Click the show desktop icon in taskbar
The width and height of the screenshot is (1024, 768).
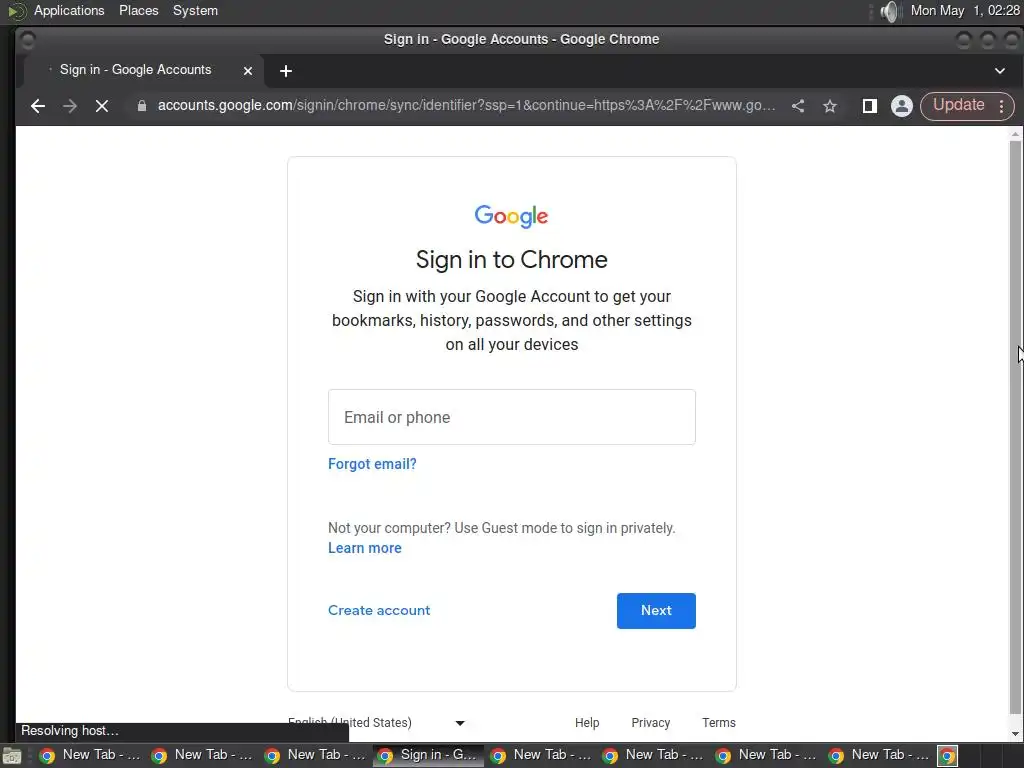pos(12,756)
